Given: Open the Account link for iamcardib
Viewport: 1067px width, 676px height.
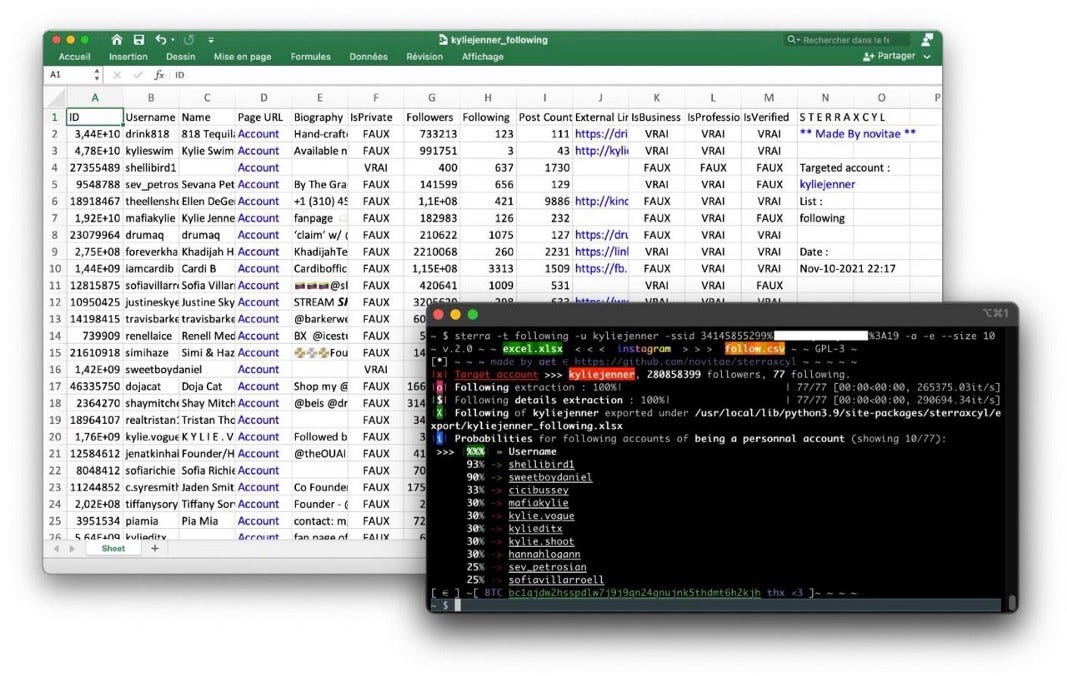Looking at the screenshot, I should (259, 269).
